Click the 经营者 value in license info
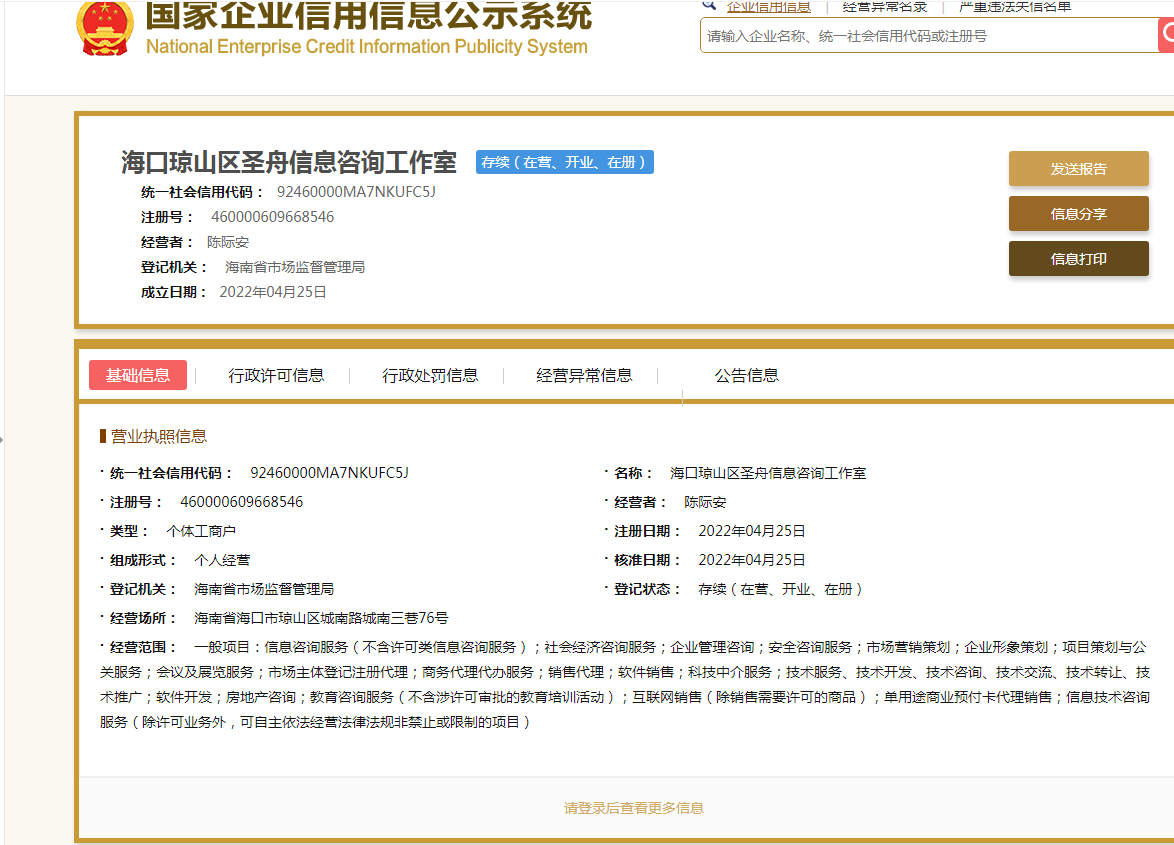Screen dimensions: 1174x845 pyautogui.click(x=705, y=502)
